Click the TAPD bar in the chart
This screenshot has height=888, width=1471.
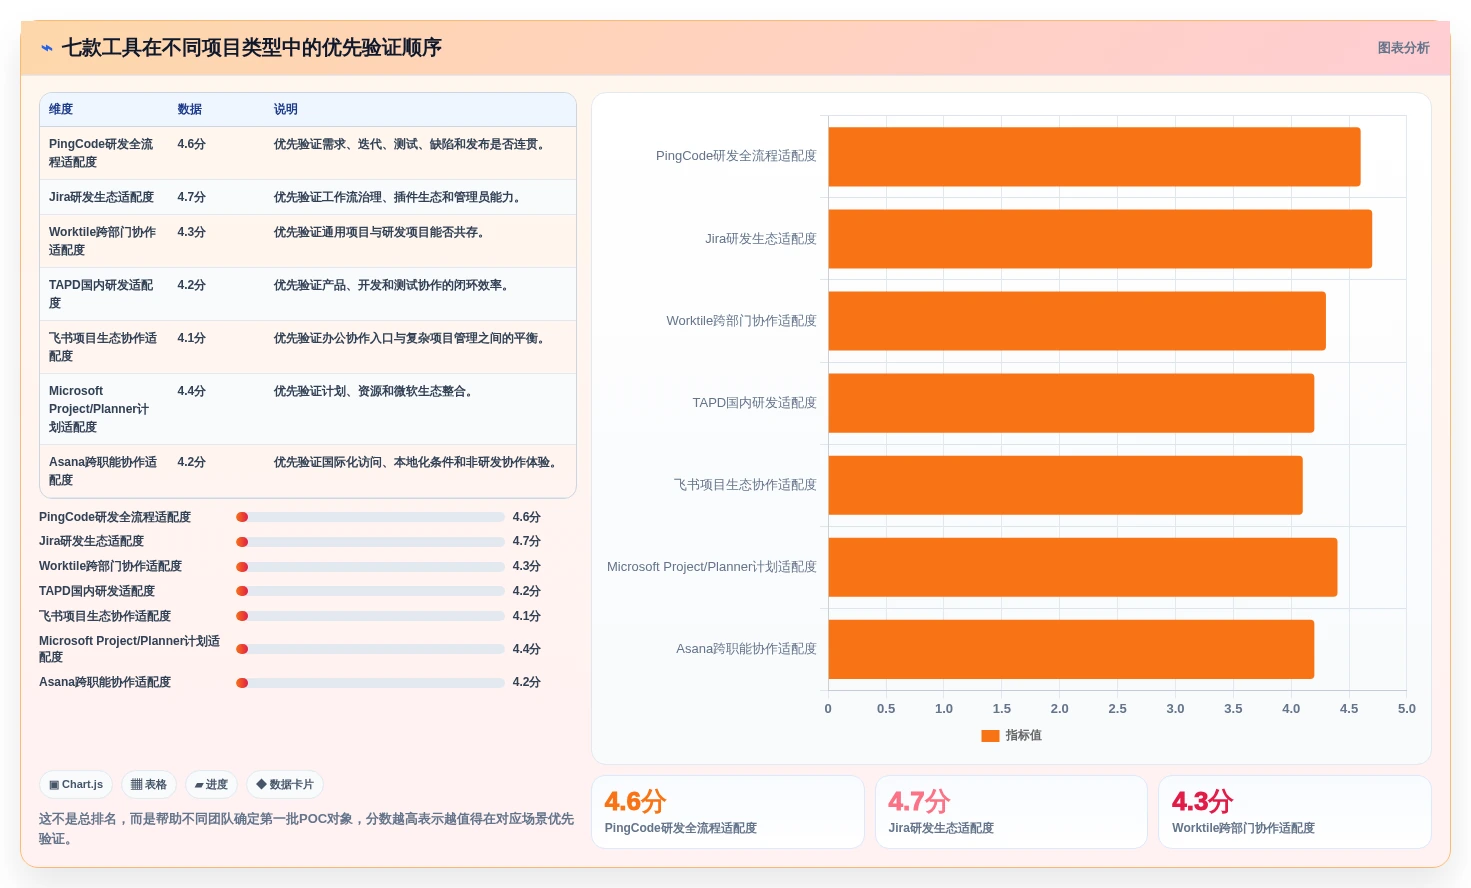tap(1071, 403)
